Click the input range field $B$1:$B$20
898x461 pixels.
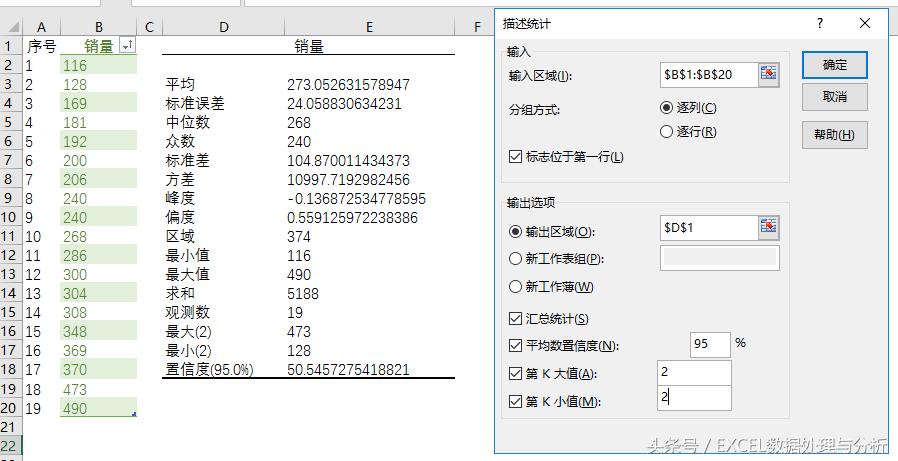[x=710, y=74]
